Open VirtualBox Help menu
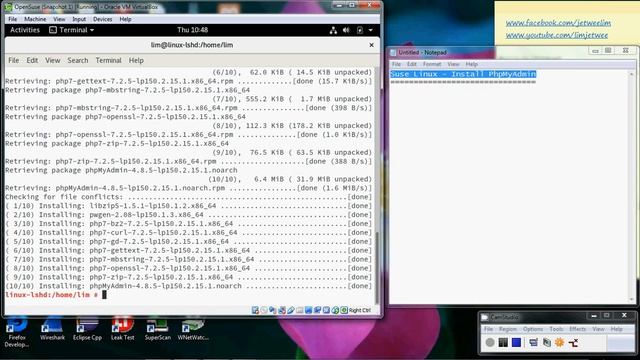This screenshot has height=360, width=640. (125, 19)
